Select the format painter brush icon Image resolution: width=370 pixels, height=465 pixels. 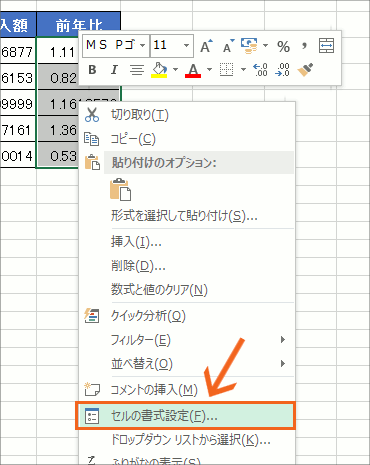click(305, 70)
